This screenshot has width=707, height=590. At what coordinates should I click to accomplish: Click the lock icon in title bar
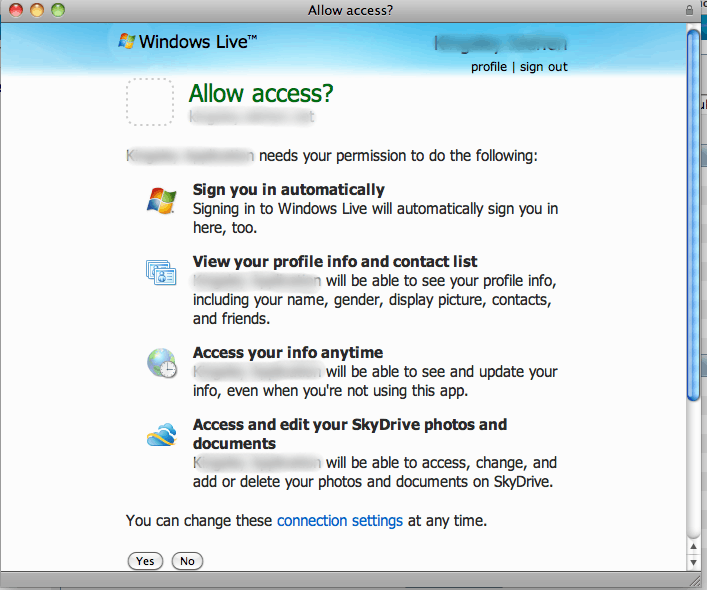(x=689, y=10)
